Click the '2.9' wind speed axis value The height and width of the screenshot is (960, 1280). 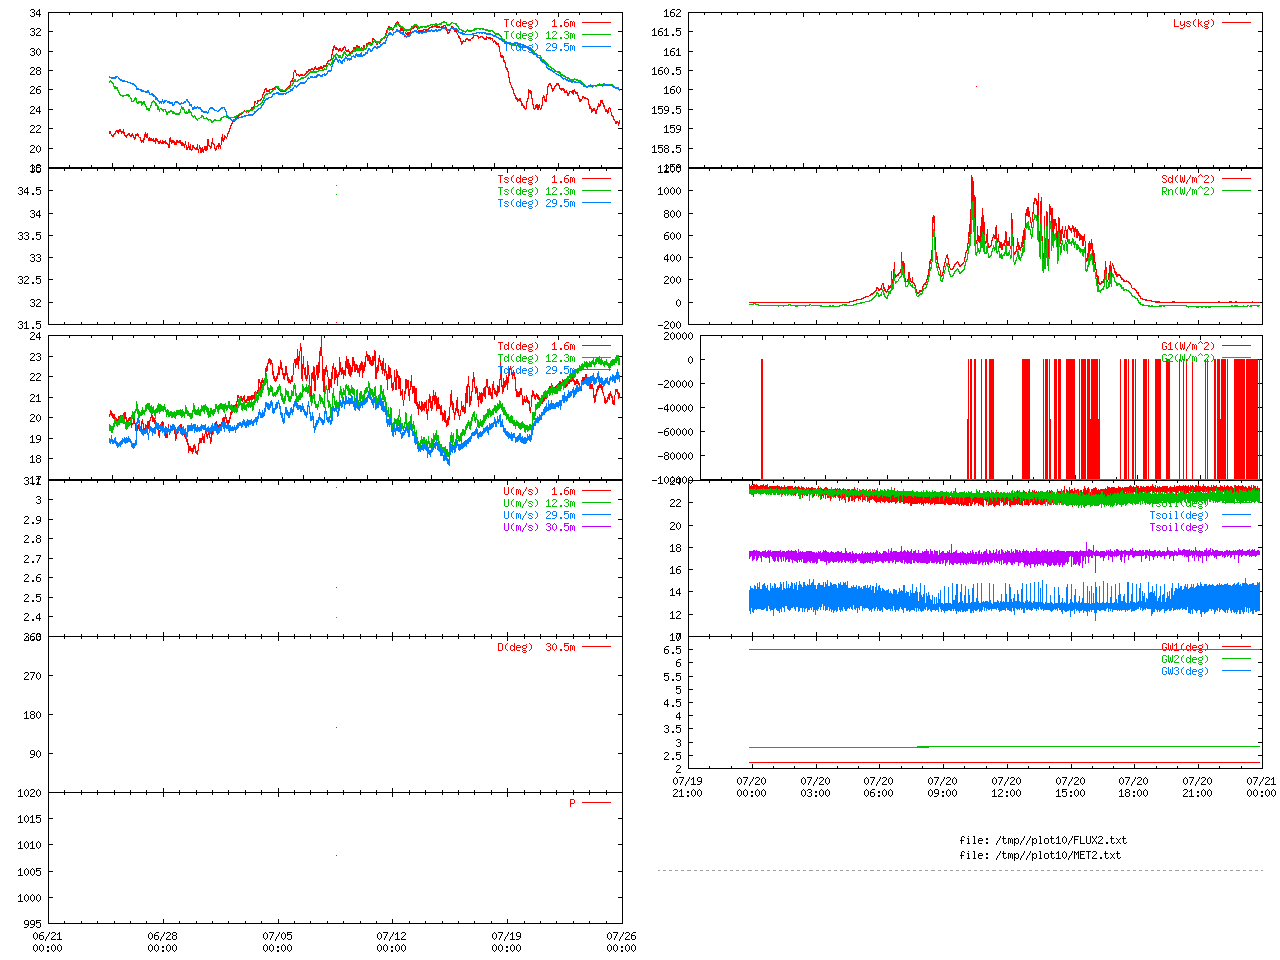(x=33, y=520)
